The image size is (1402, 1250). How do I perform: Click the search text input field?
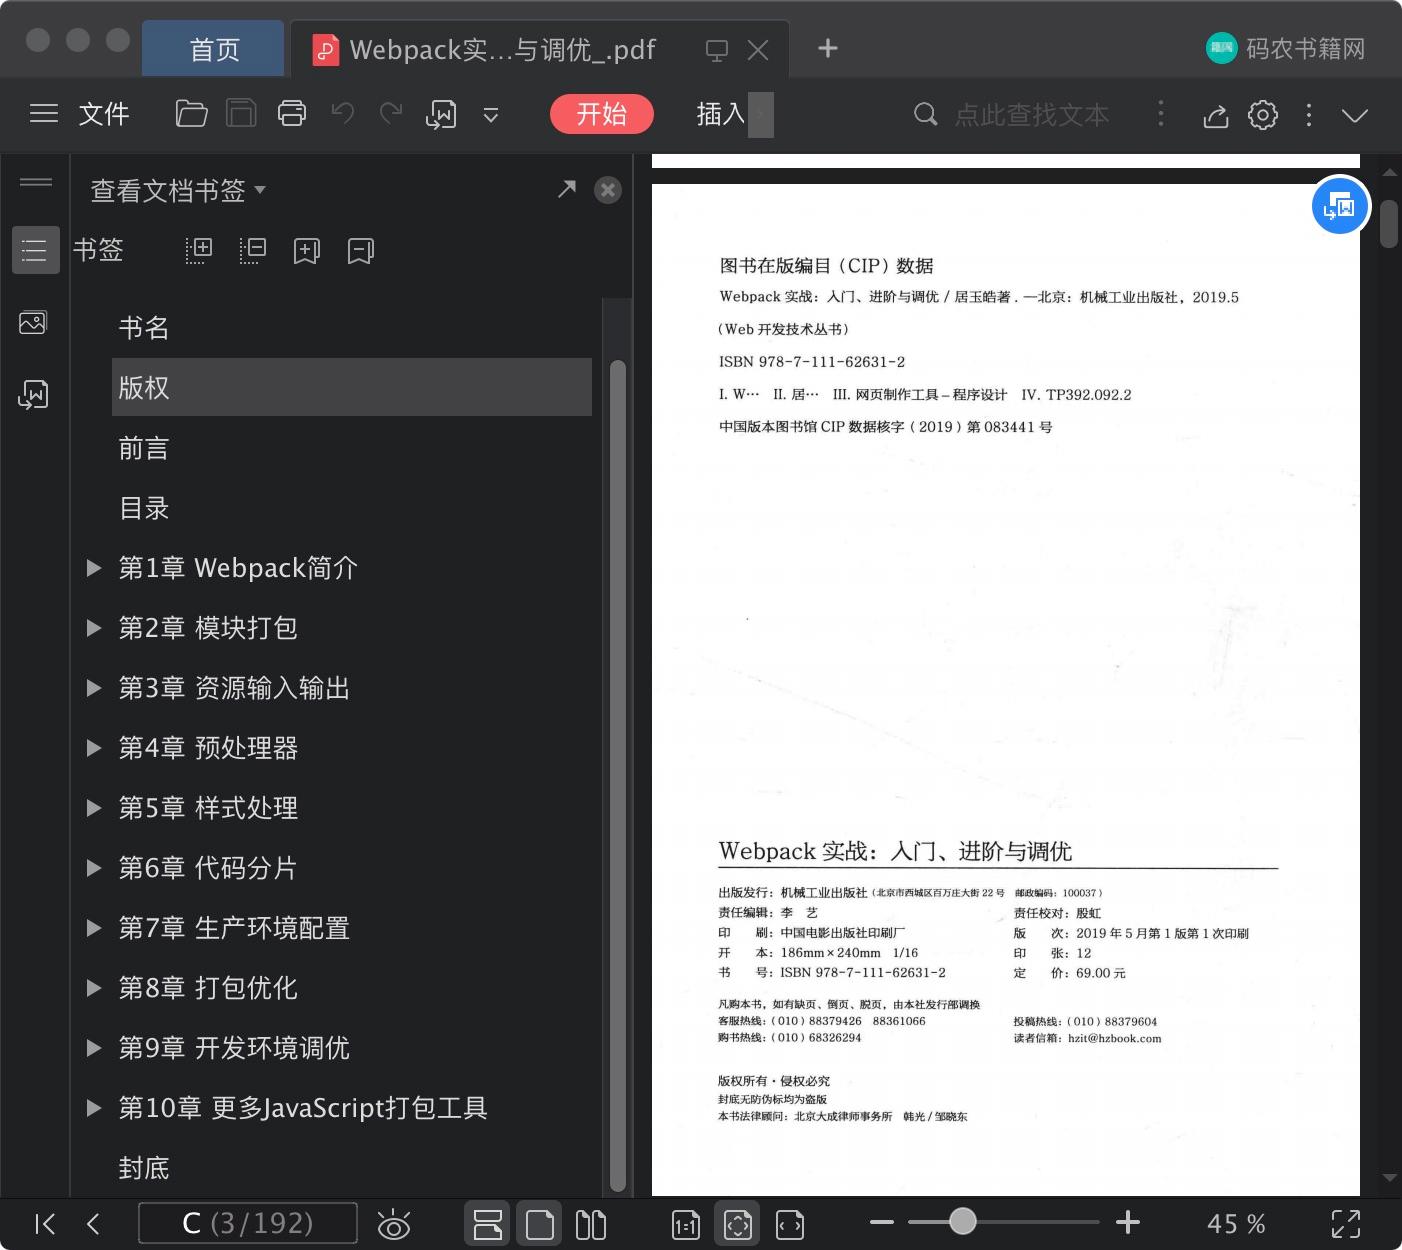pyautogui.click(x=1031, y=115)
